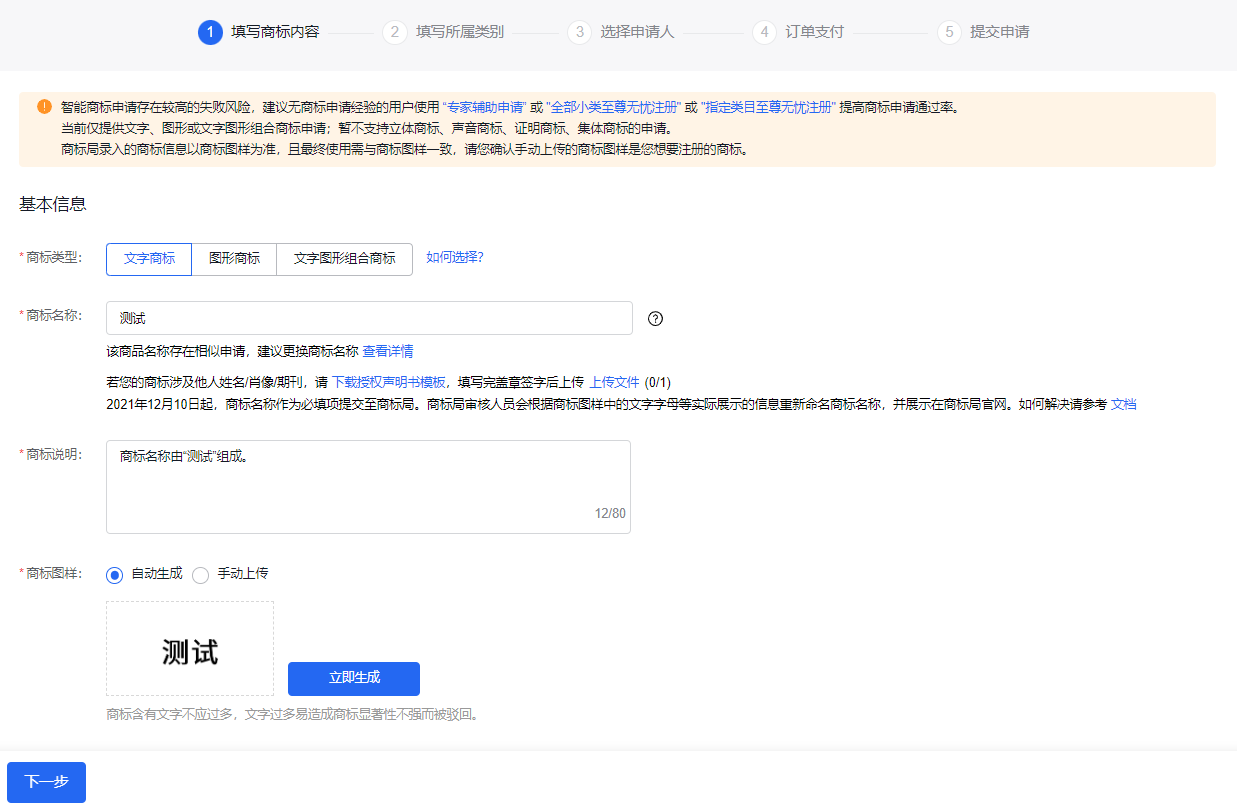Open the 全部小类至尊无忧注册 link
This screenshot has width=1237, height=805.
[613, 107]
